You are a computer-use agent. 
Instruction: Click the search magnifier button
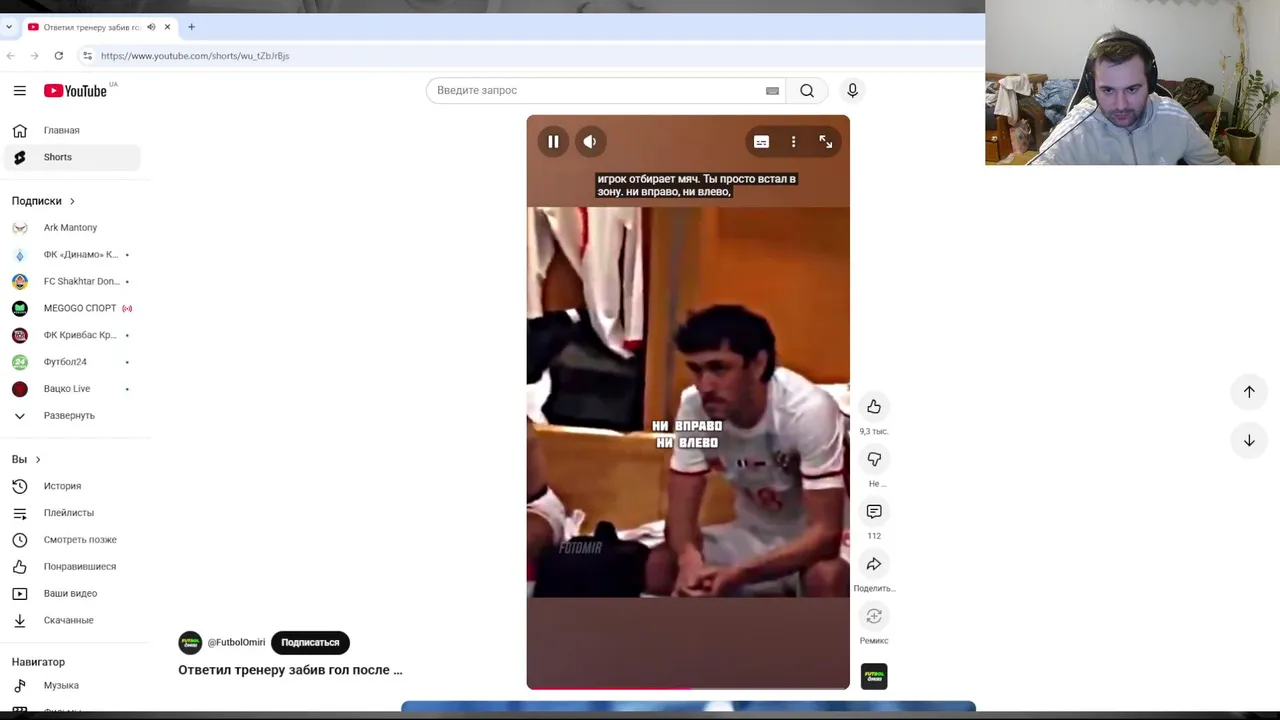[x=807, y=90]
